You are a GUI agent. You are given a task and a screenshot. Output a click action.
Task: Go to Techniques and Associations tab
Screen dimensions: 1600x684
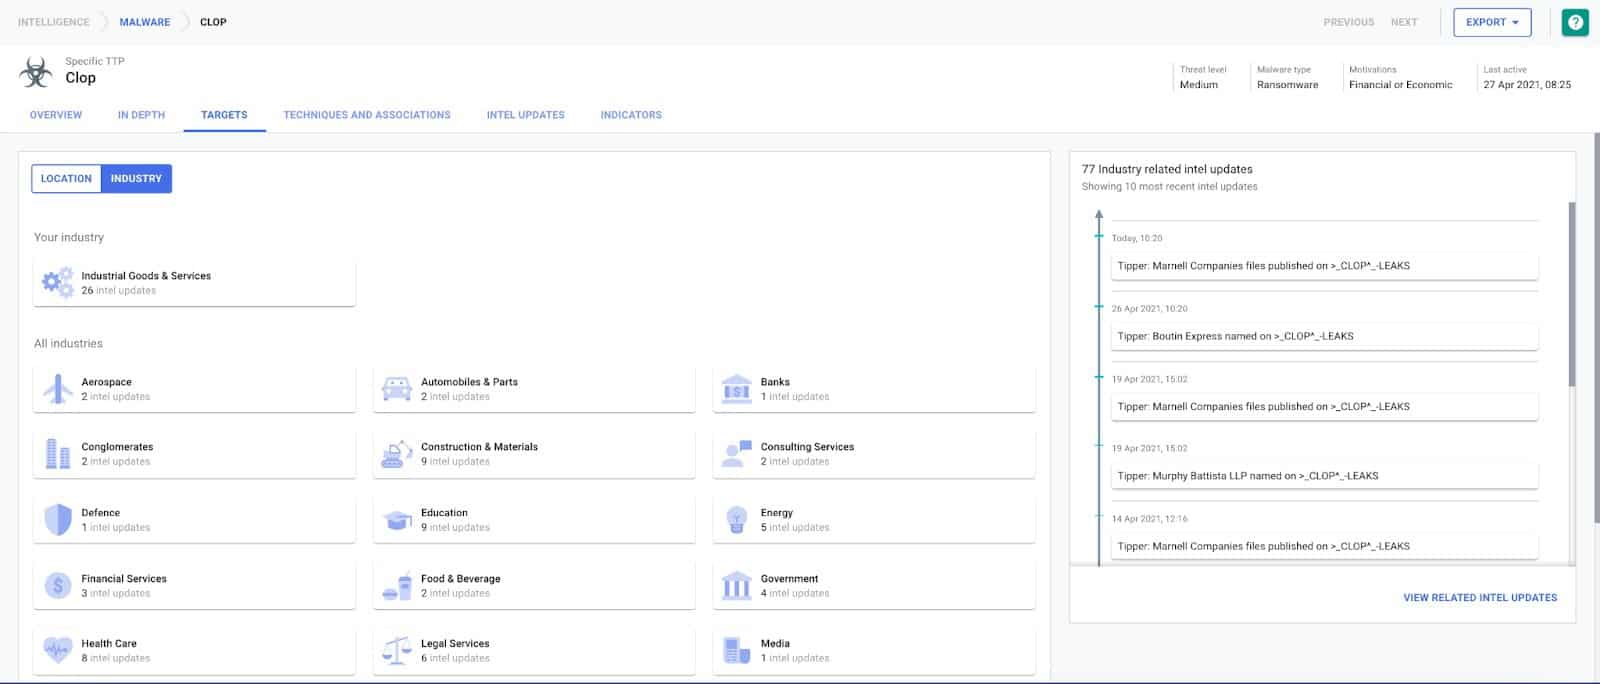(x=367, y=115)
